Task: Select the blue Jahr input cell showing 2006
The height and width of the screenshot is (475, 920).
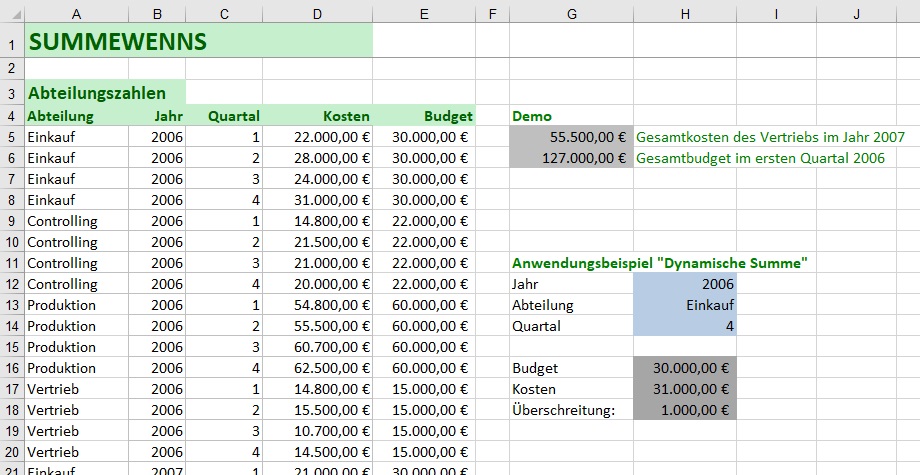Action: pos(684,284)
